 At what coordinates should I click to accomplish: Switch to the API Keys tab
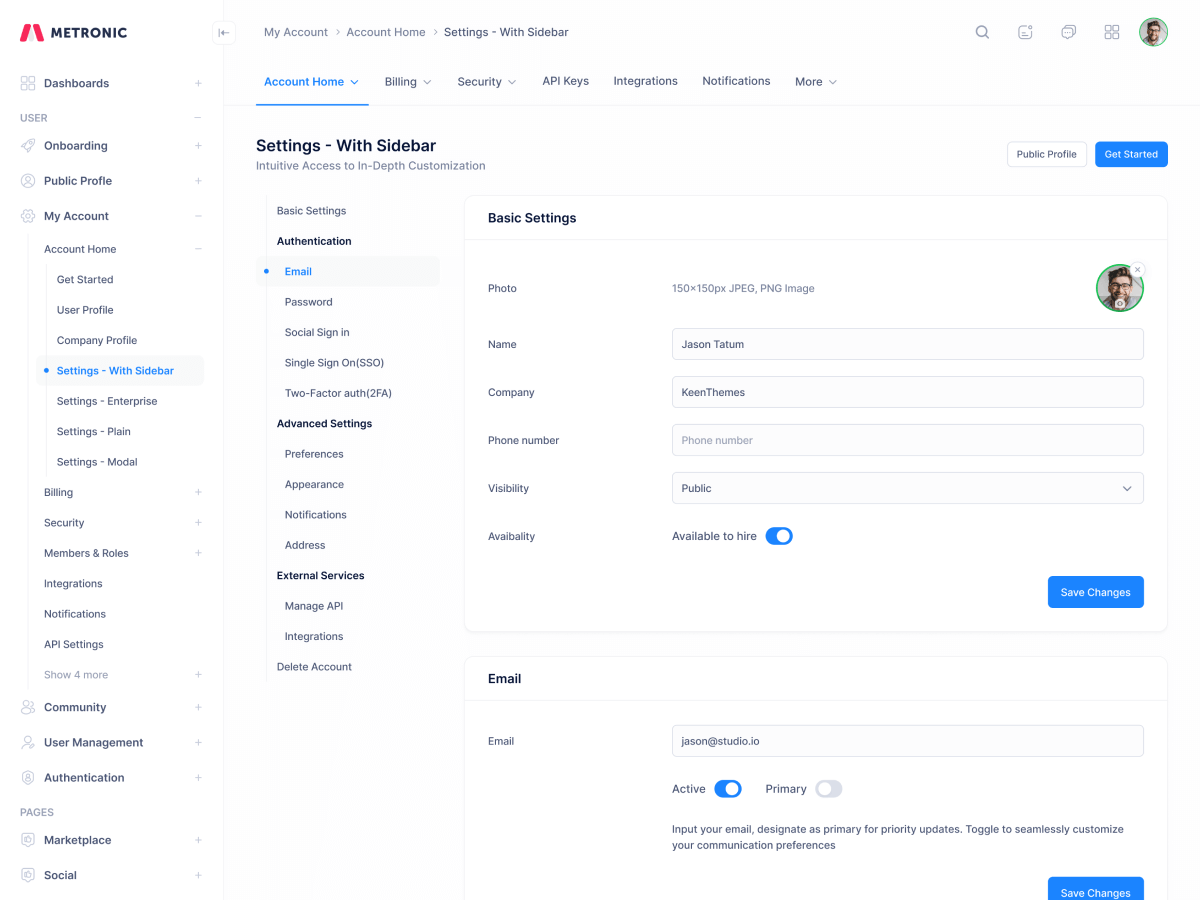(565, 80)
